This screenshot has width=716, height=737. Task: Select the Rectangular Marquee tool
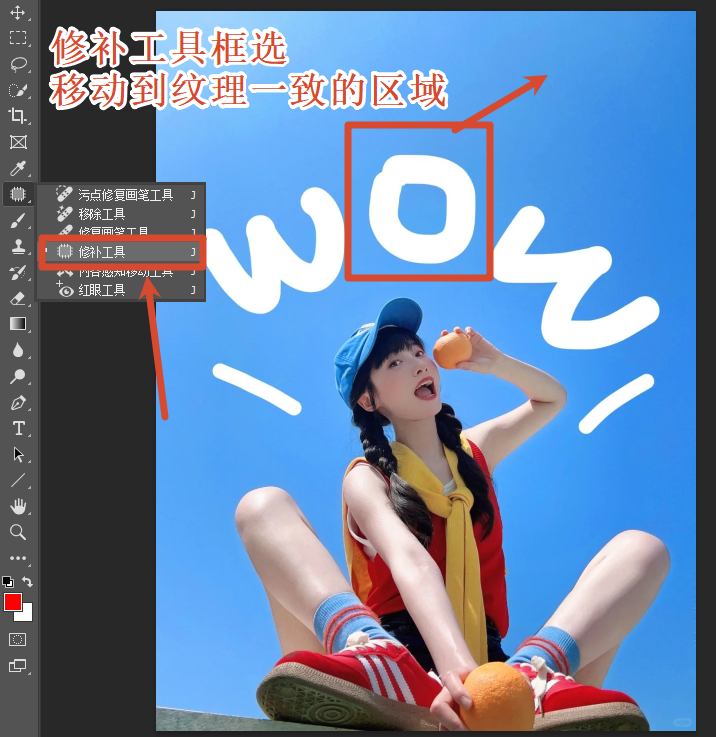(18, 38)
